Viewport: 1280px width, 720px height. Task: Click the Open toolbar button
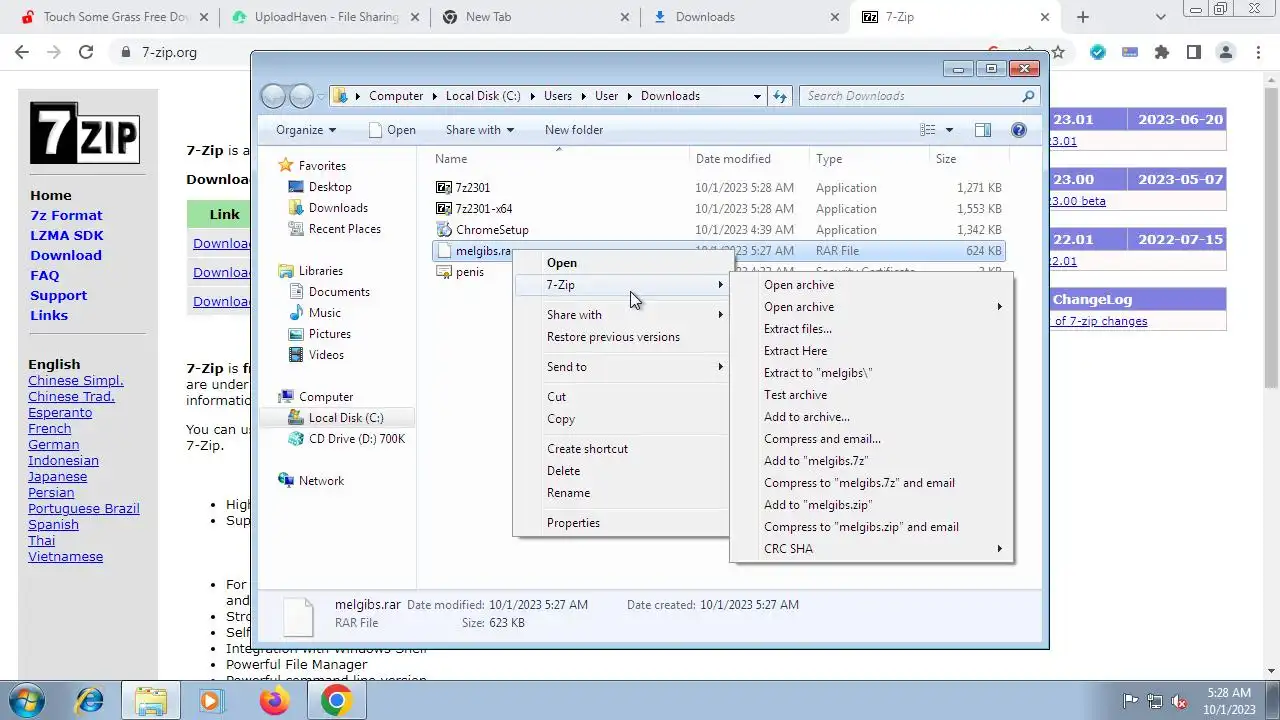pyautogui.click(x=391, y=130)
